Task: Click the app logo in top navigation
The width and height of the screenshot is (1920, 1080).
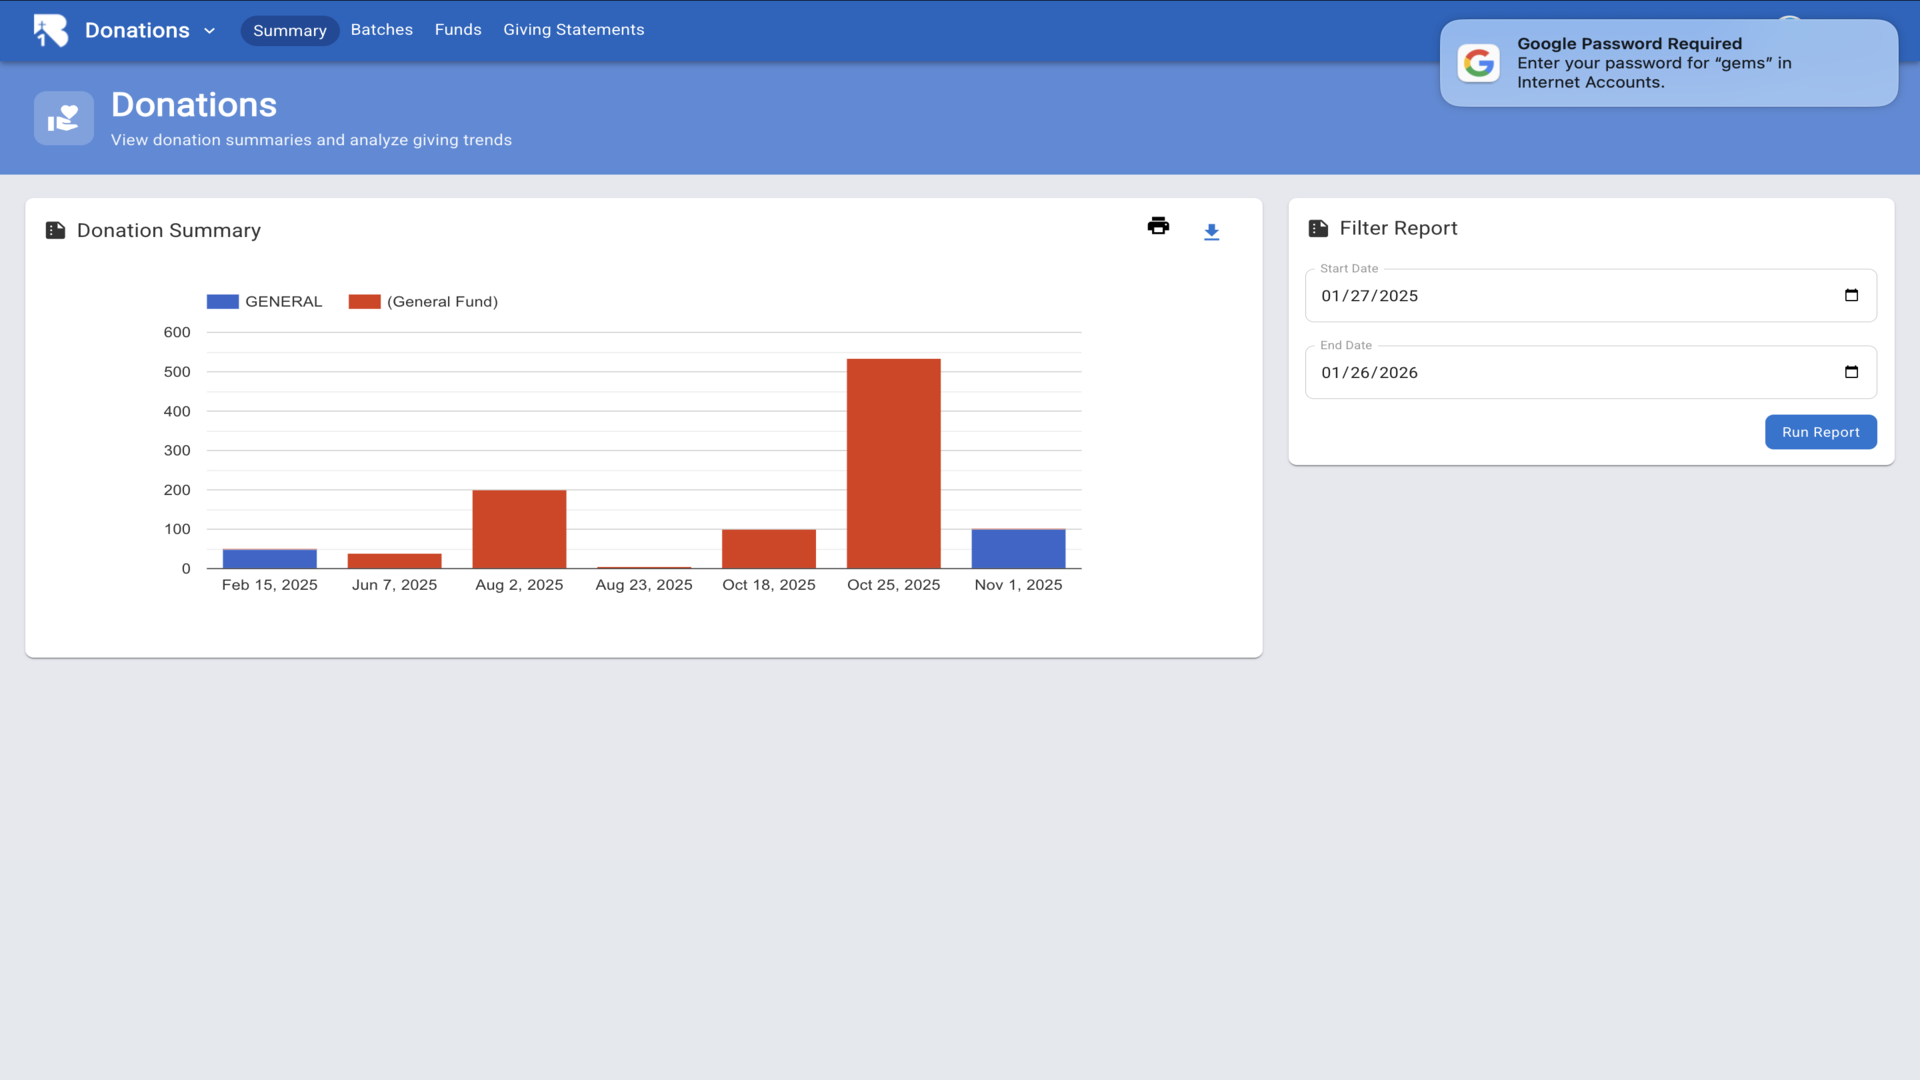Action: pos(50,30)
